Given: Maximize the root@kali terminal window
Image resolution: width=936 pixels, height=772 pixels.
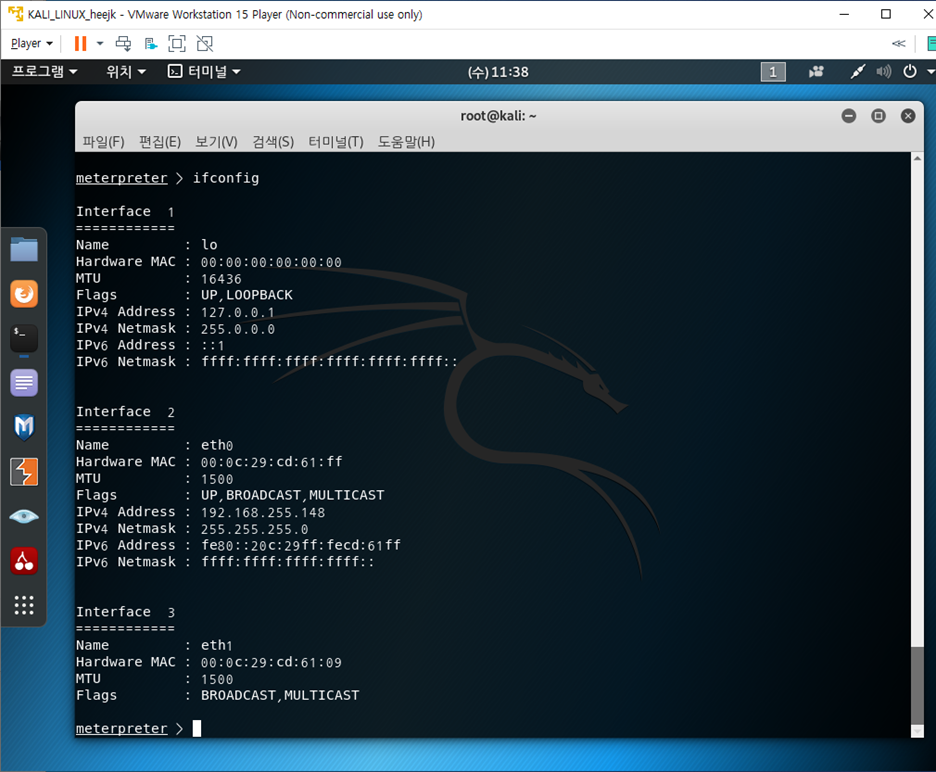Looking at the screenshot, I should tap(878, 116).
